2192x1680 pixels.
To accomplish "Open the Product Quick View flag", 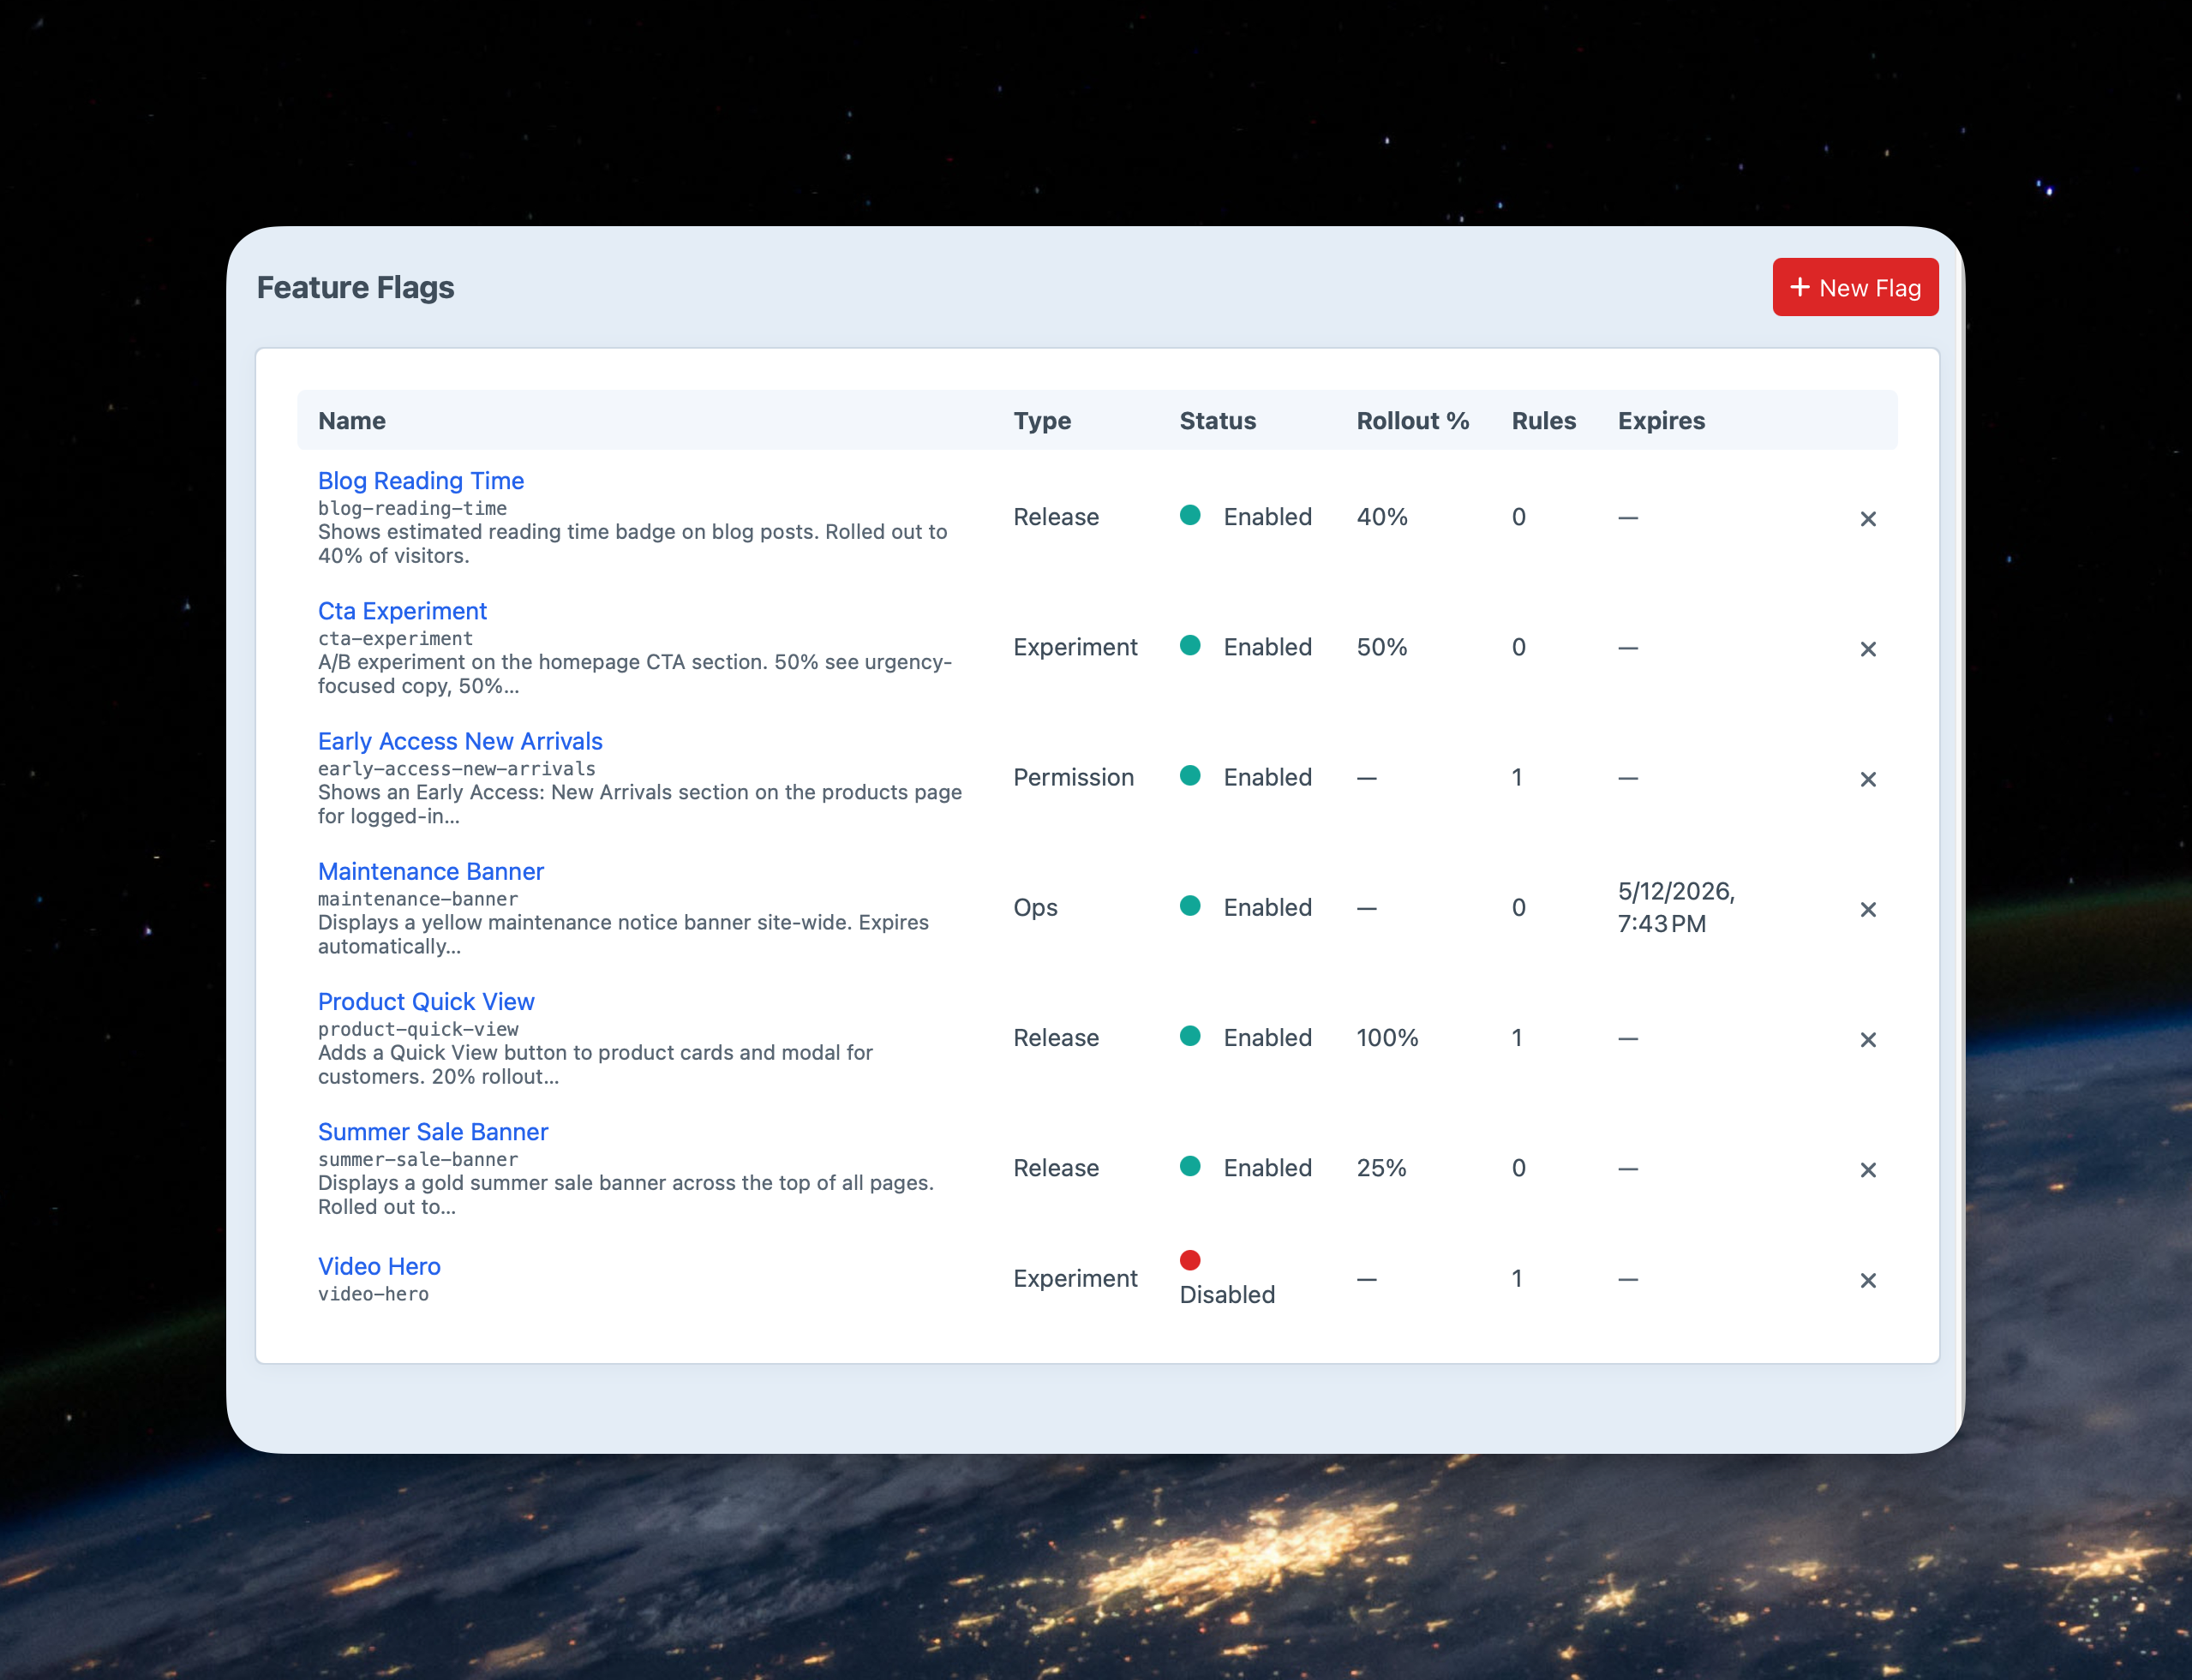I will point(426,1001).
